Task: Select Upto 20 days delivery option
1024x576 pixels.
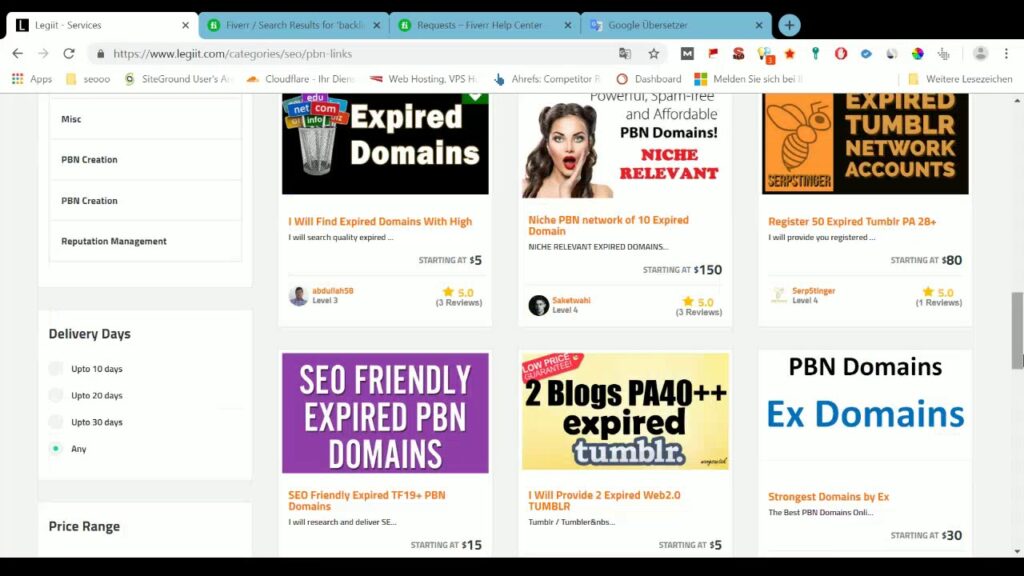Action: point(56,395)
